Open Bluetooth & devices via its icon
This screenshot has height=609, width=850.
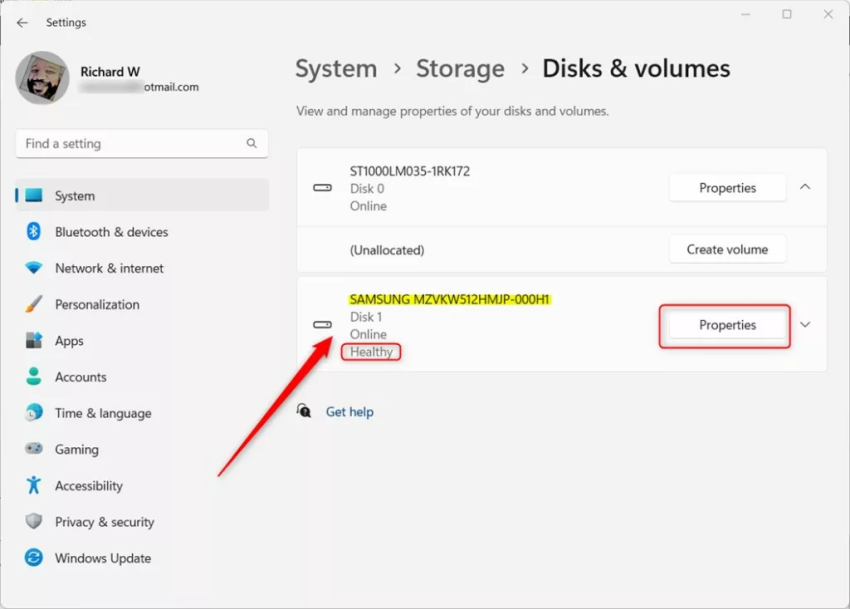click(x=34, y=232)
